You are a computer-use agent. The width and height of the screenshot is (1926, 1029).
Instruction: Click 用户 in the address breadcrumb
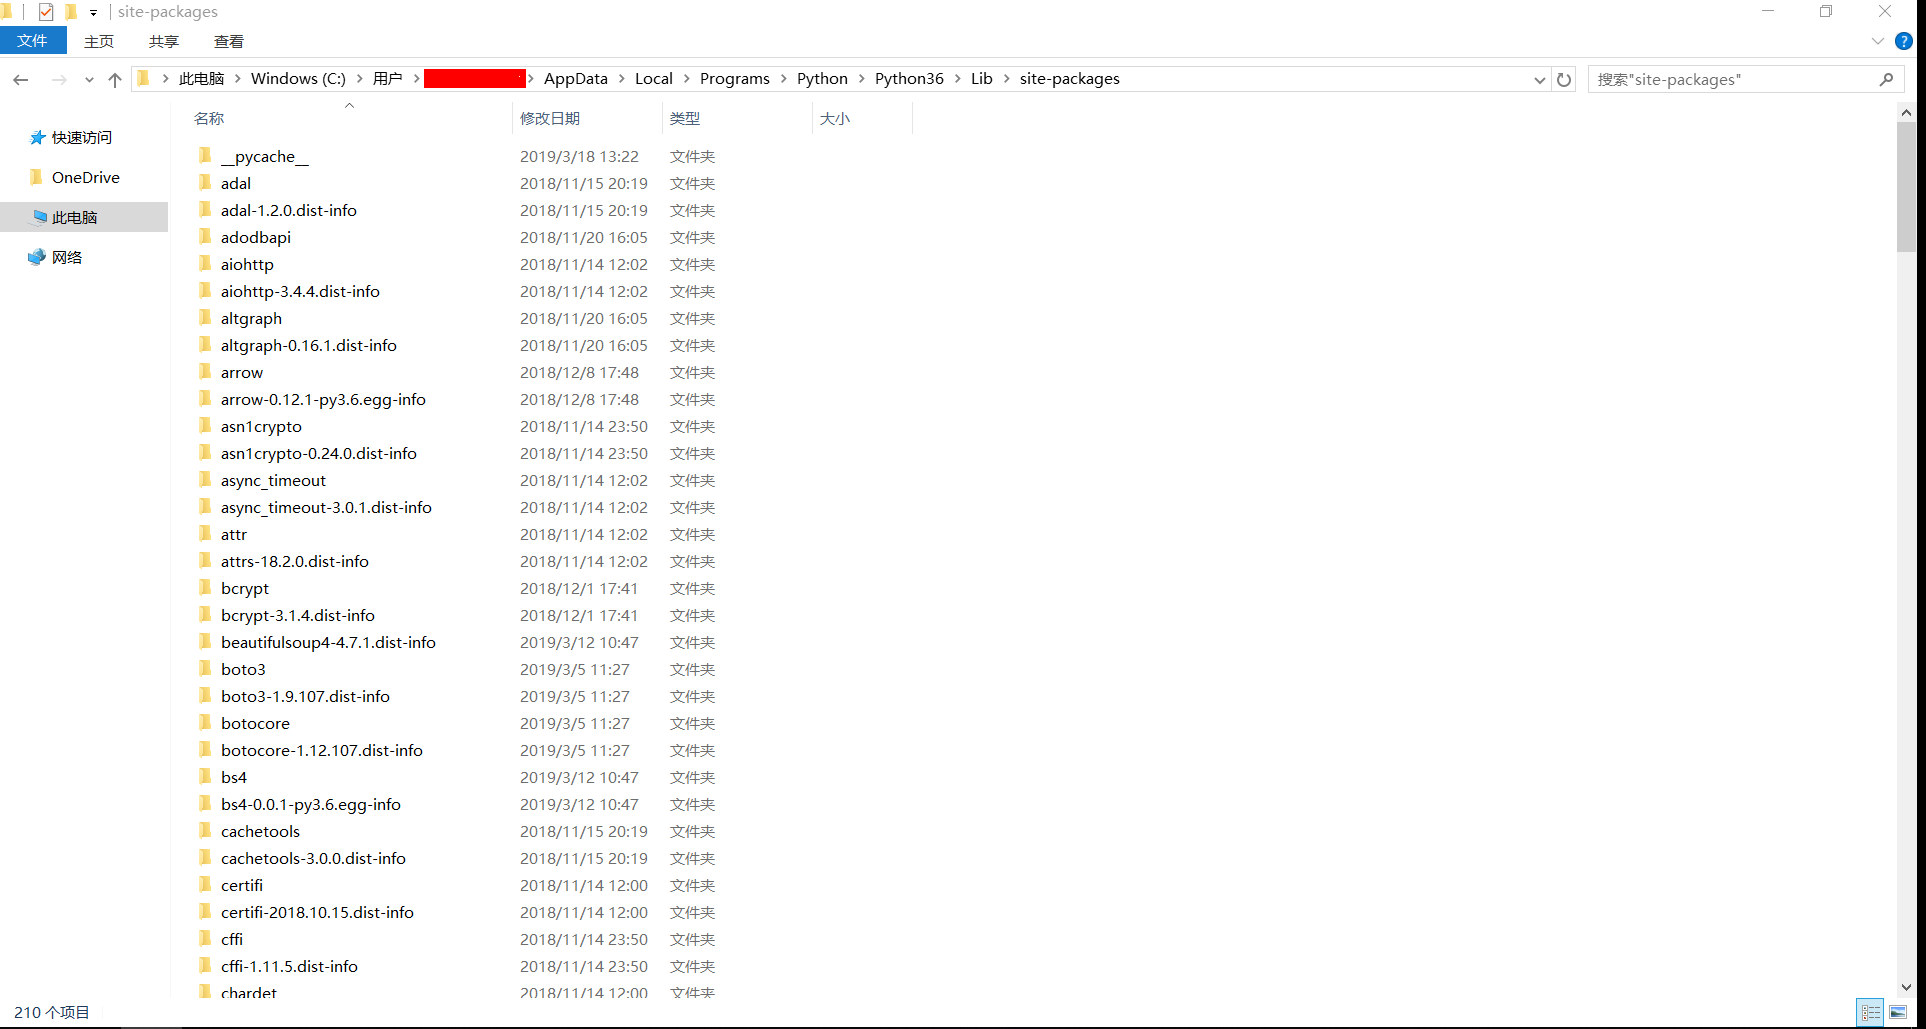coord(387,79)
